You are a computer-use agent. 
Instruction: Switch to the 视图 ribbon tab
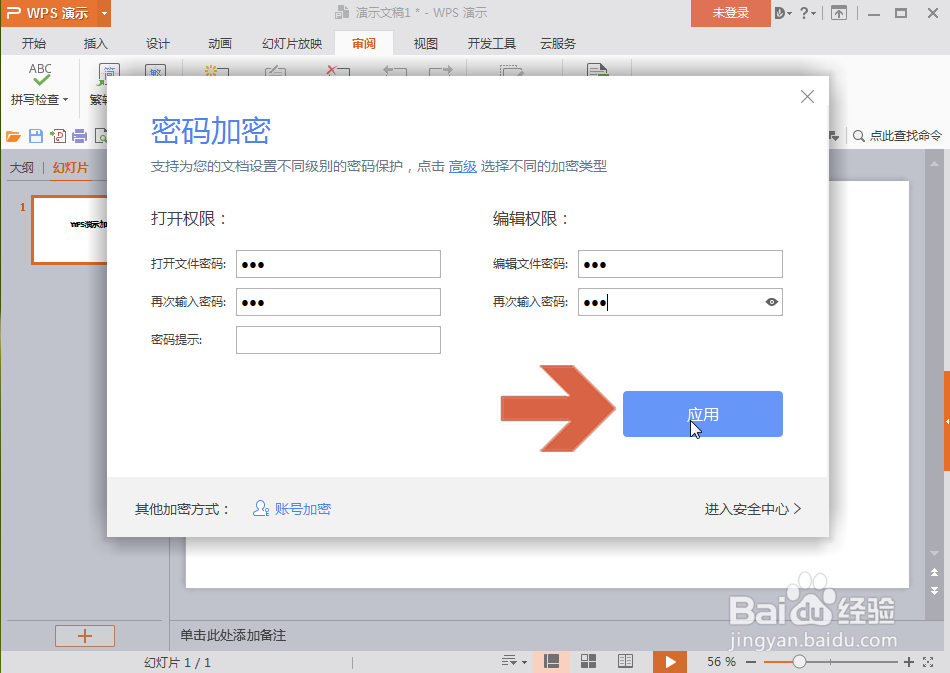tap(424, 43)
